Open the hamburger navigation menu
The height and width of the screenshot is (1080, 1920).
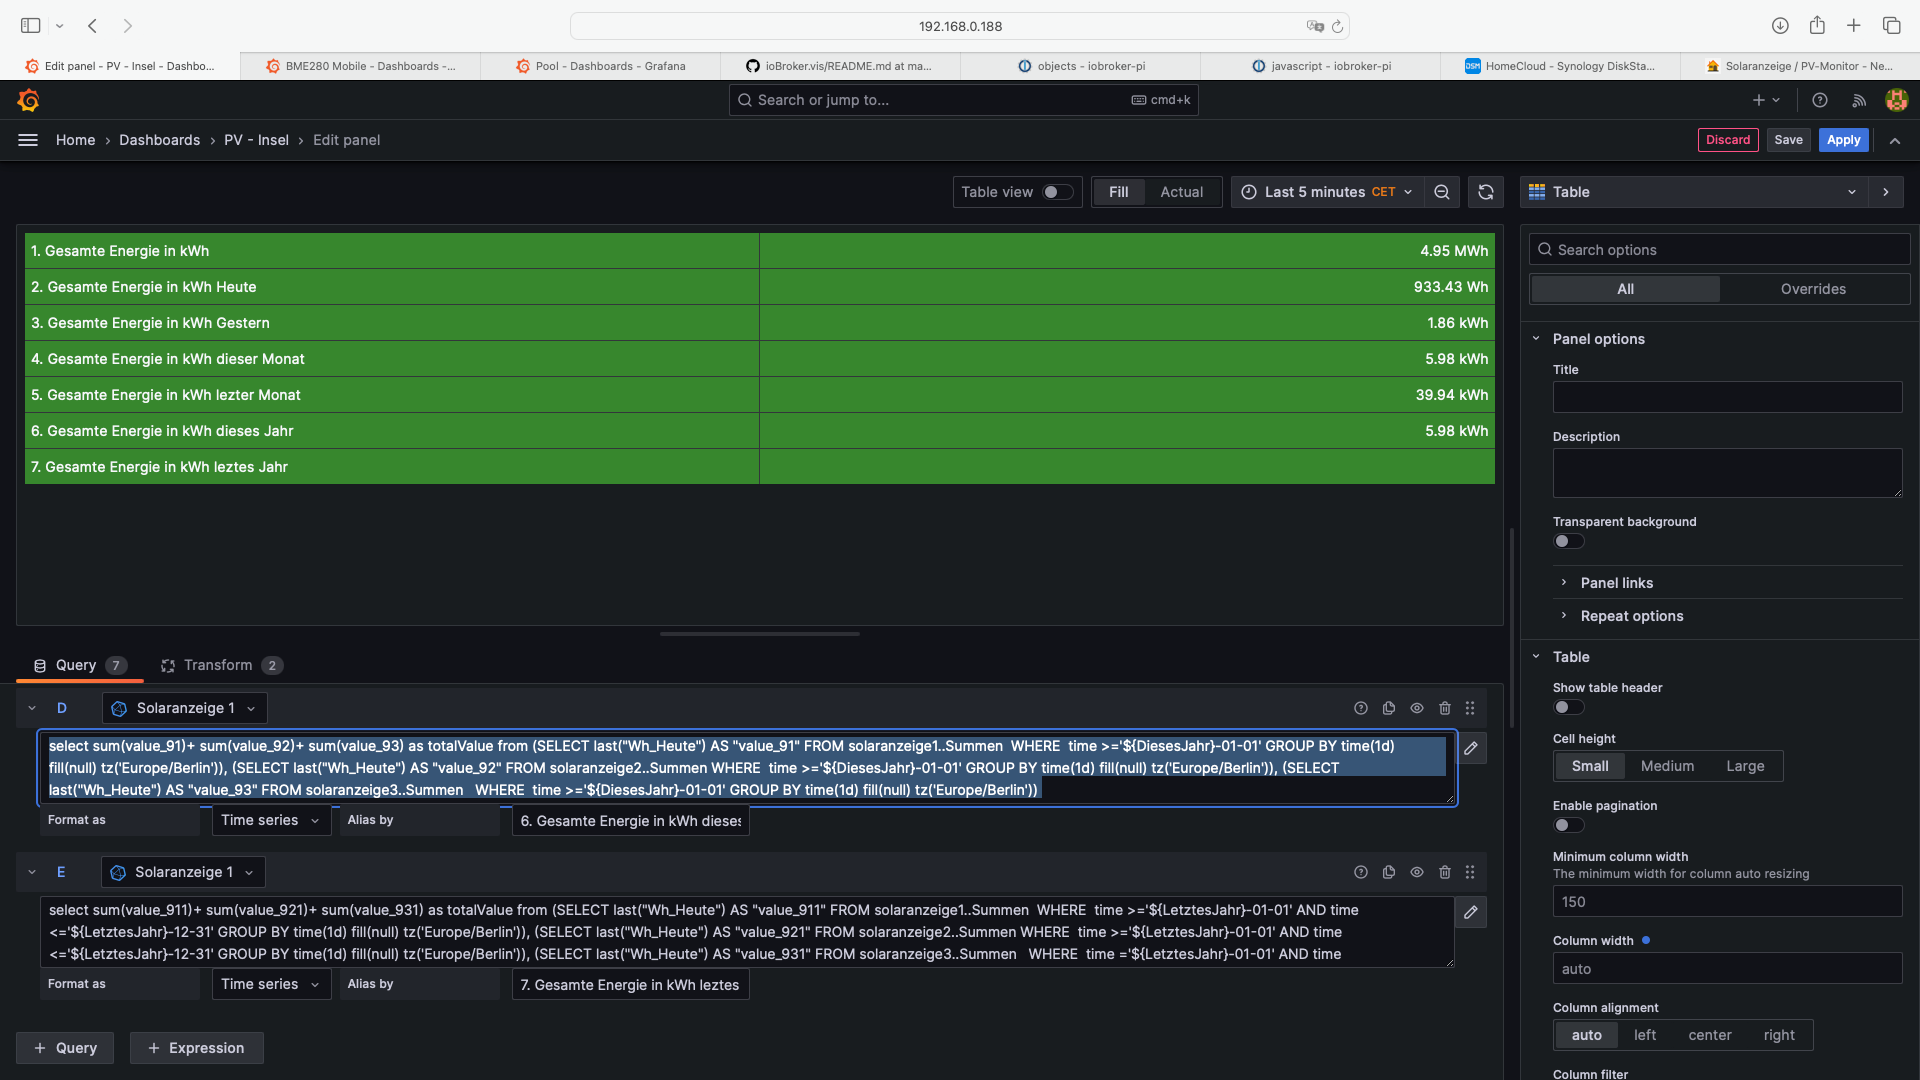click(28, 140)
